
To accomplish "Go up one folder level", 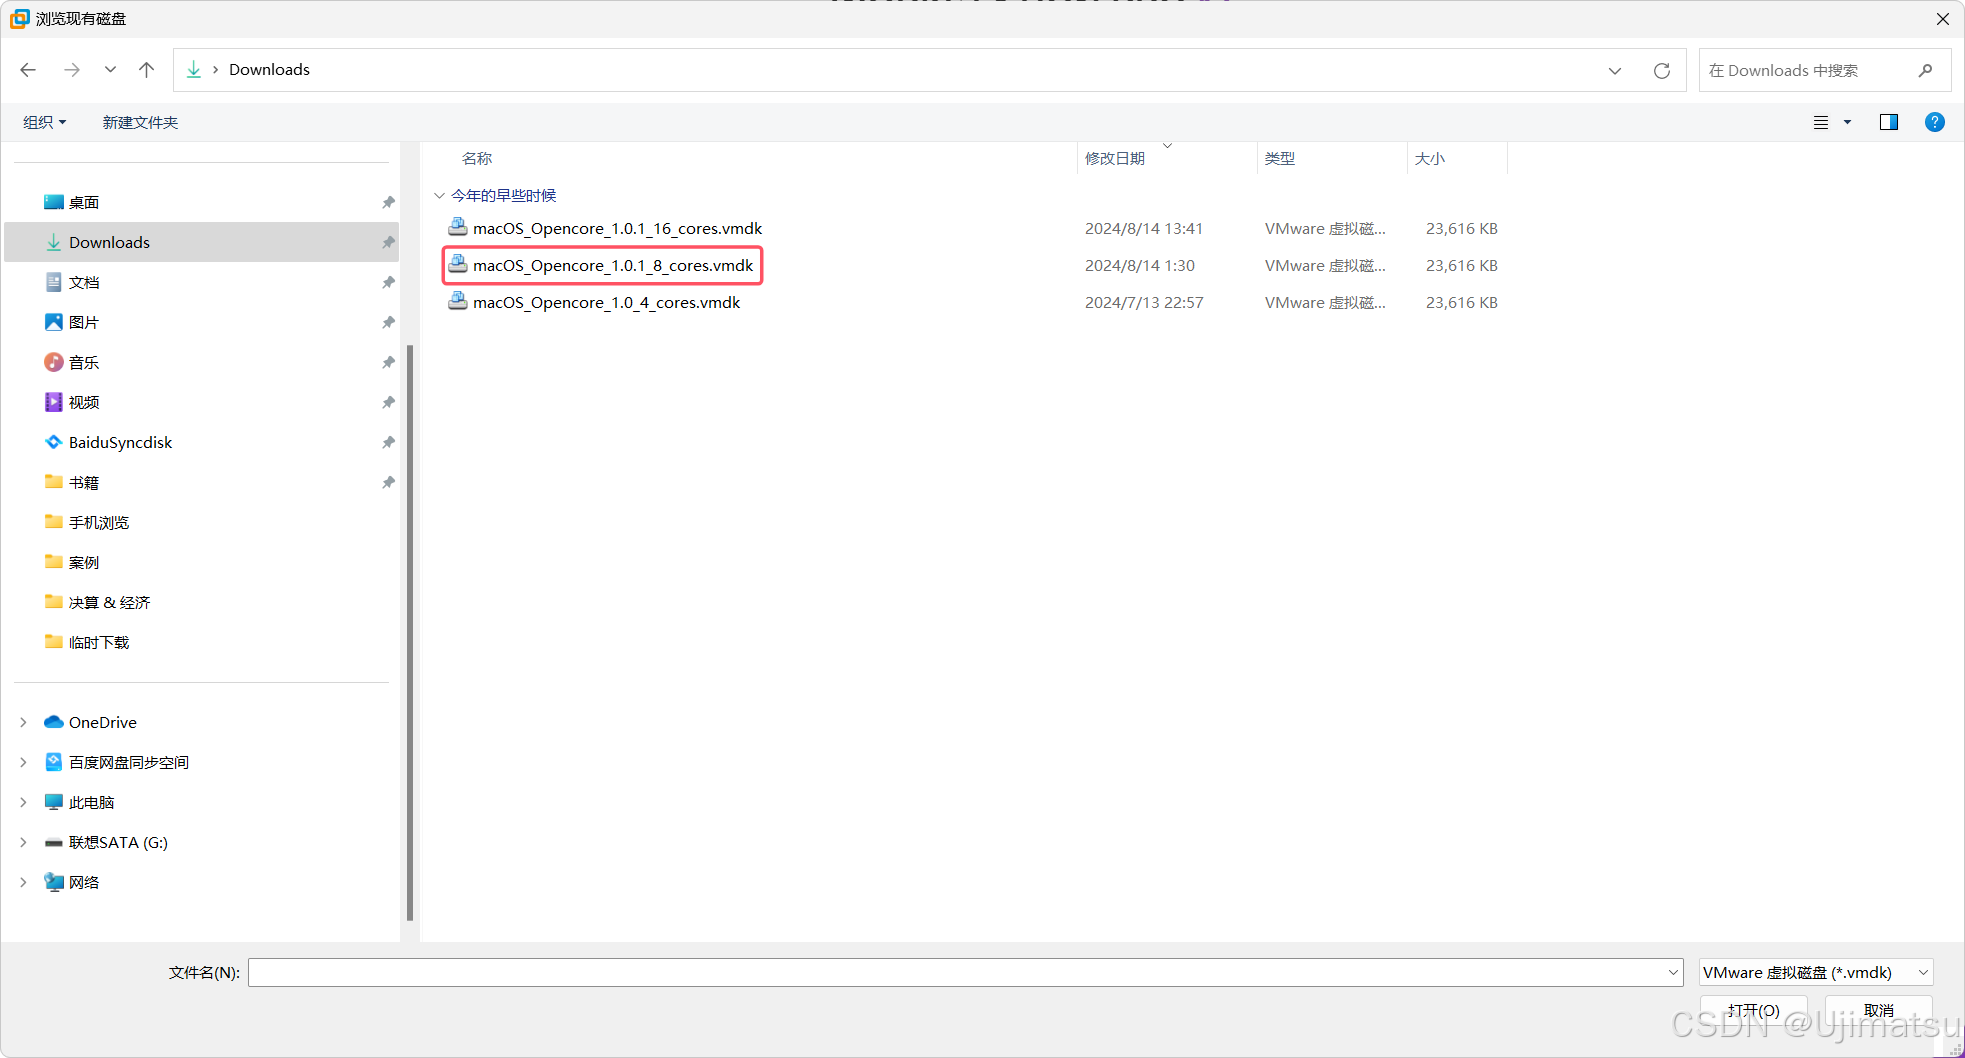I will (x=147, y=69).
